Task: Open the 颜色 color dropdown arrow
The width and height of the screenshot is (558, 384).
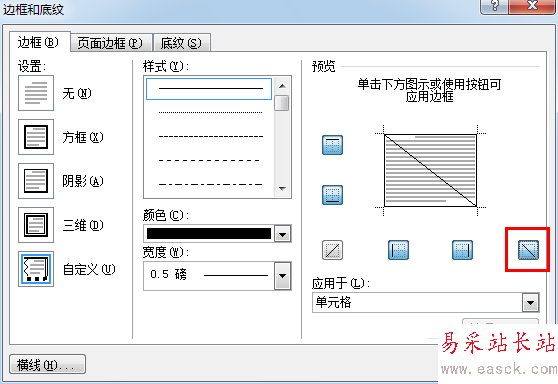Action: point(283,234)
